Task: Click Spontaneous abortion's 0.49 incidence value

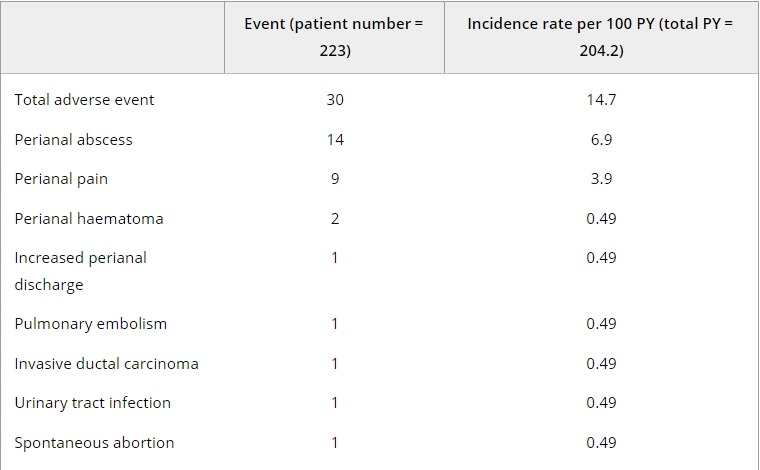Action: click(x=601, y=442)
